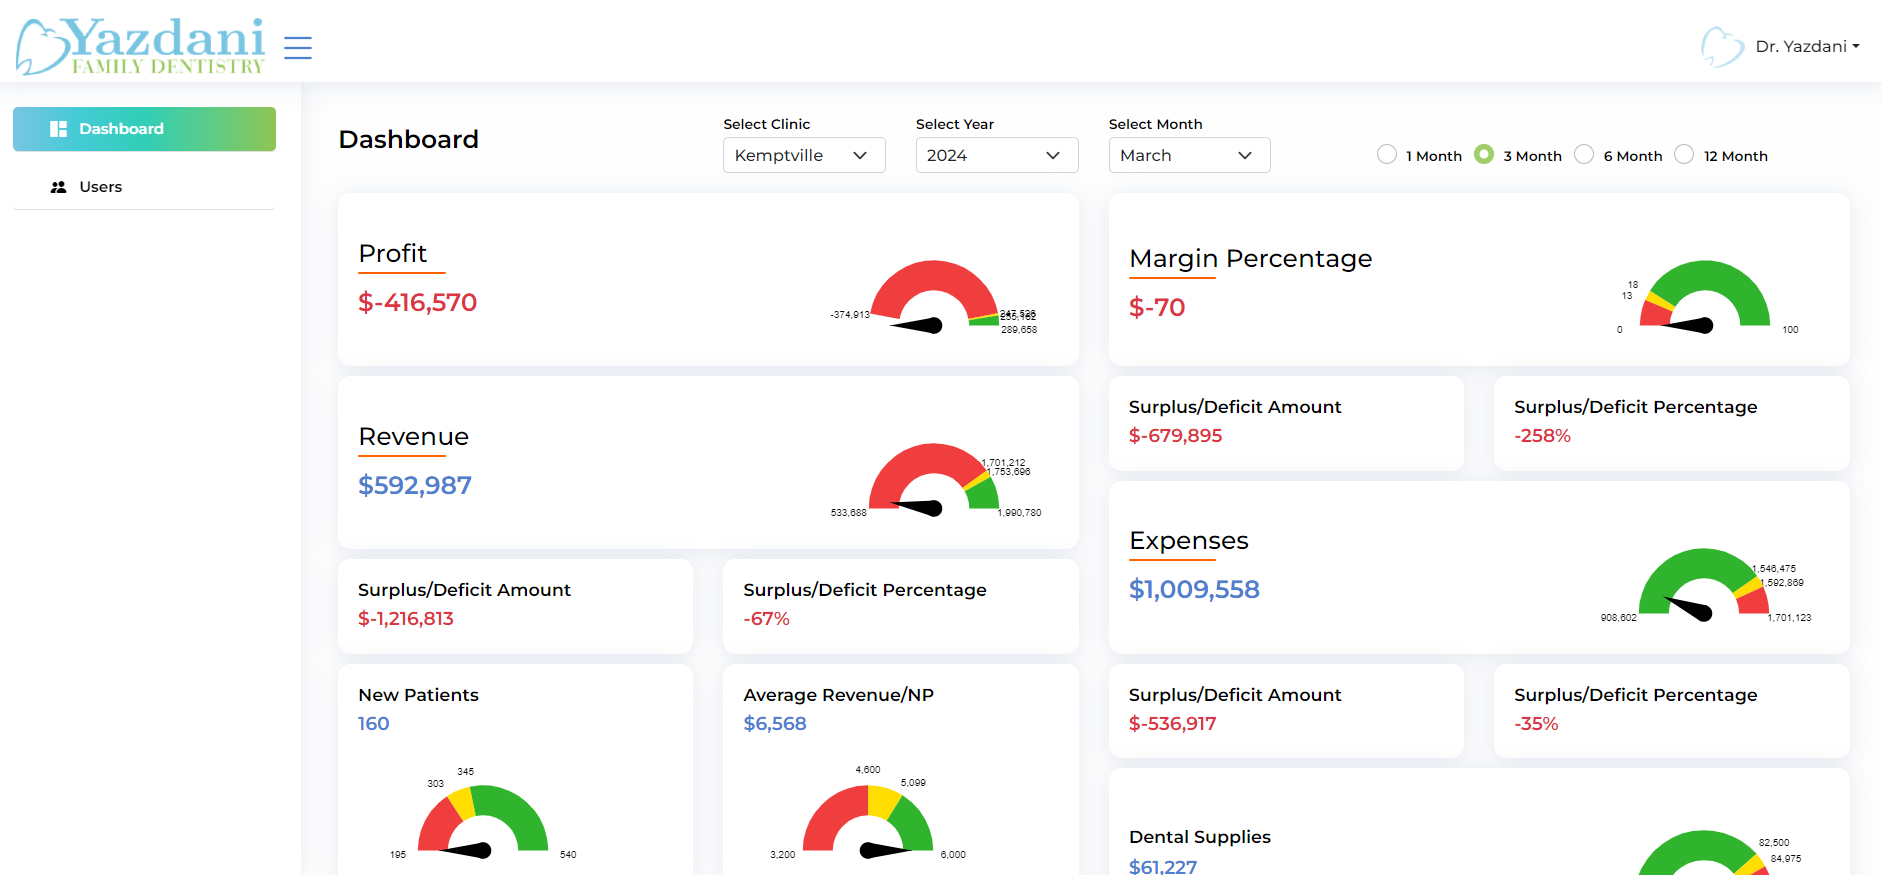Click the tooth avatar icon beside Dr. Yazdani
The image size is (1882, 875).
coord(1722,46)
